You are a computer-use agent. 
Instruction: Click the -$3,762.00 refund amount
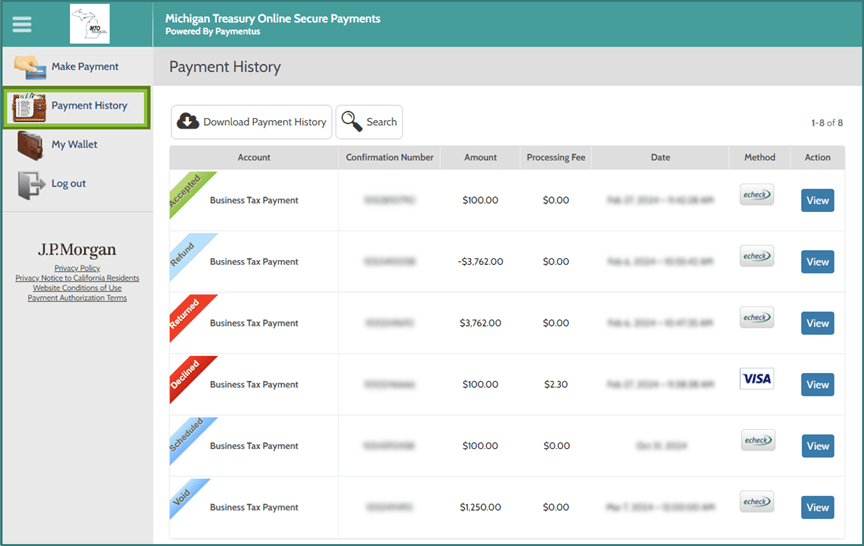pyautogui.click(x=480, y=262)
